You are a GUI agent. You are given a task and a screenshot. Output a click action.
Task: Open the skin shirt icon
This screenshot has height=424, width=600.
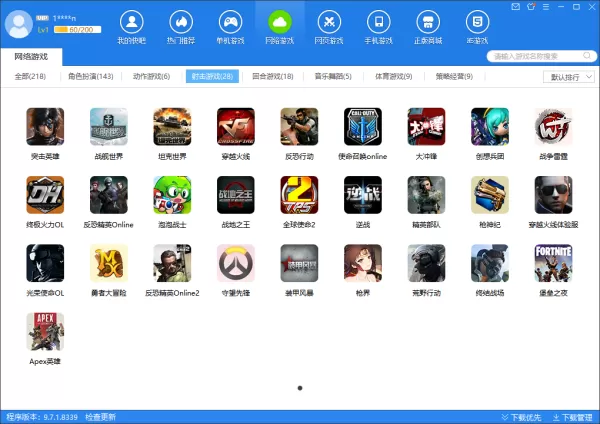coord(531,7)
